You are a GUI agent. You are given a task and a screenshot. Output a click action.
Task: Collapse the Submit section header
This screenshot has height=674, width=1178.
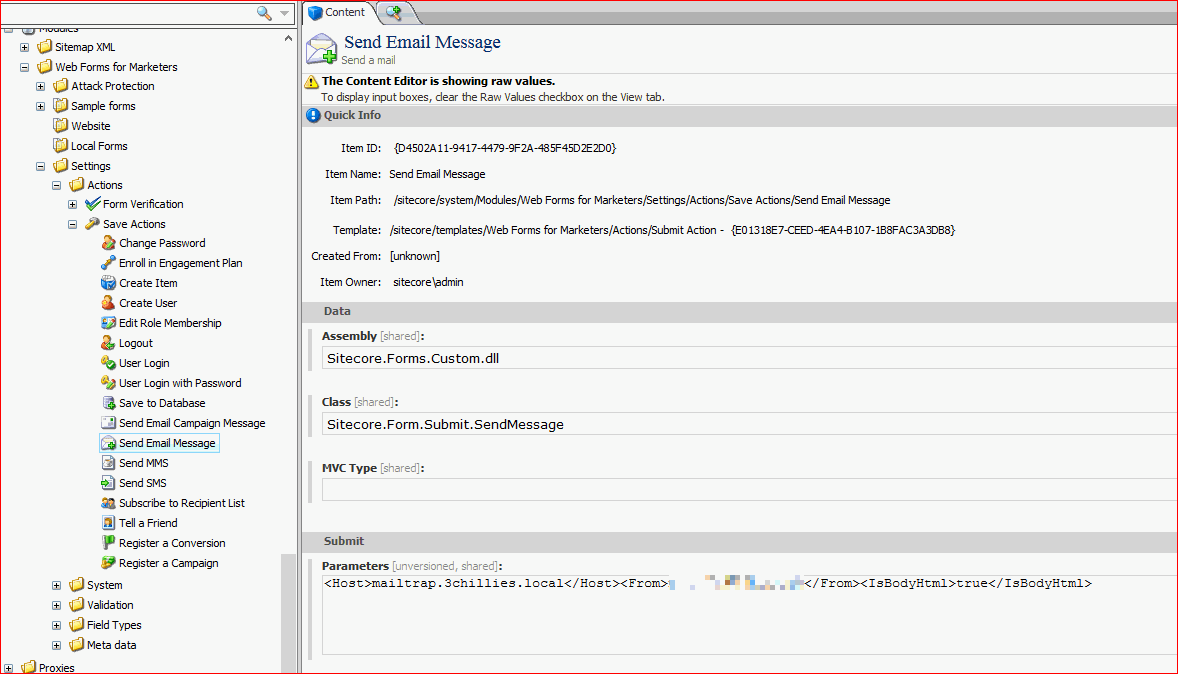click(740, 541)
